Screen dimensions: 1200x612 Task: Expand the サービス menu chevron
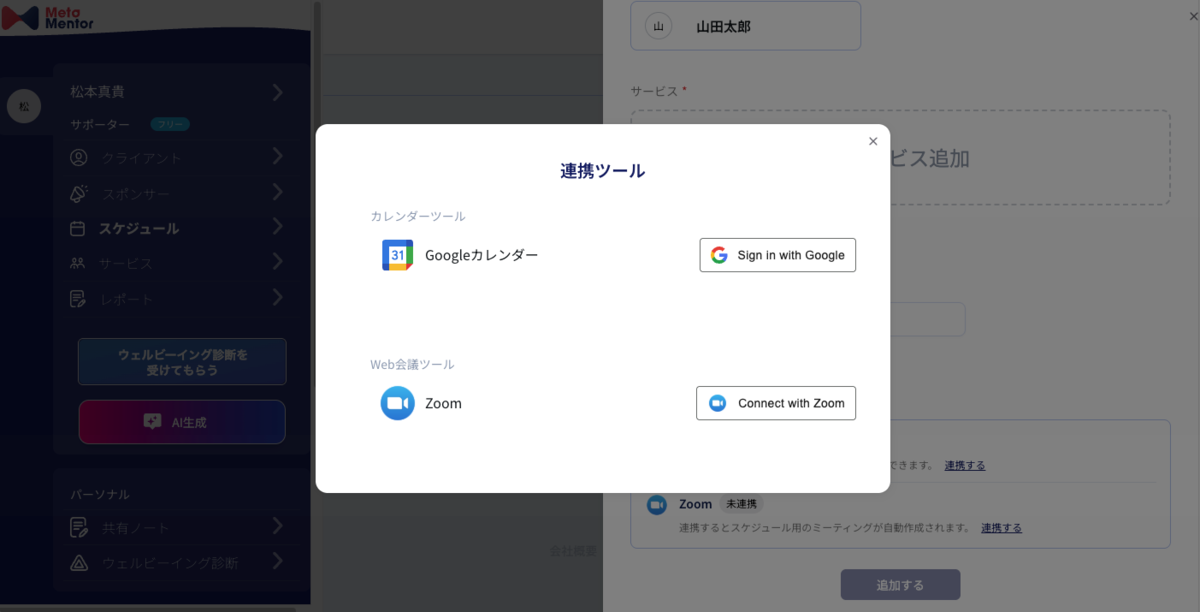click(x=277, y=262)
